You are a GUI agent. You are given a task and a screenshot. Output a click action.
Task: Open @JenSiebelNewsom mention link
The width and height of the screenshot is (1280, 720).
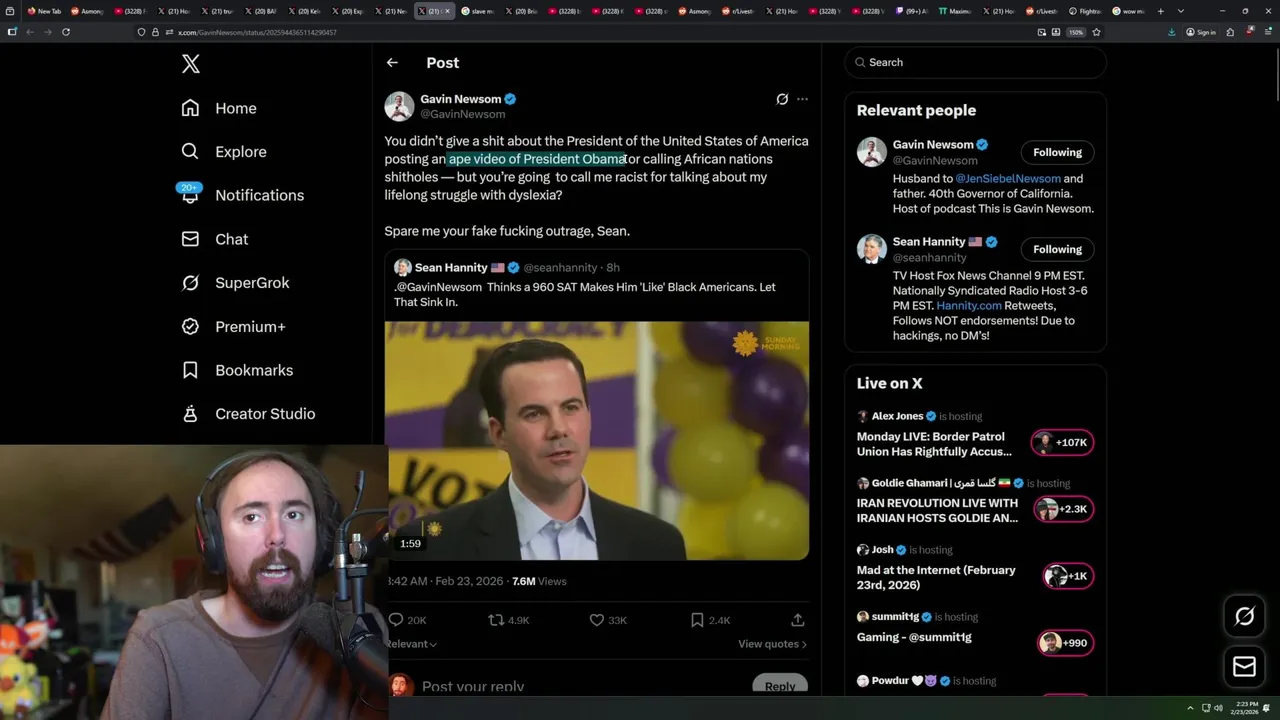coord(1008,179)
